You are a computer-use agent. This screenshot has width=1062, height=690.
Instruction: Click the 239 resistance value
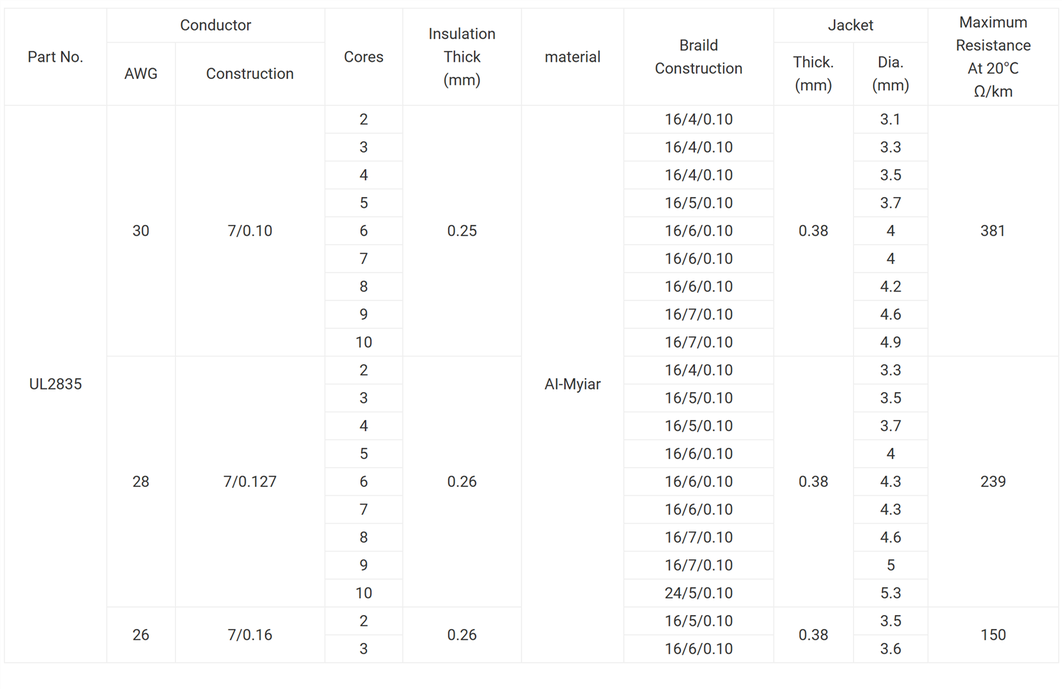tap(993, 481)
